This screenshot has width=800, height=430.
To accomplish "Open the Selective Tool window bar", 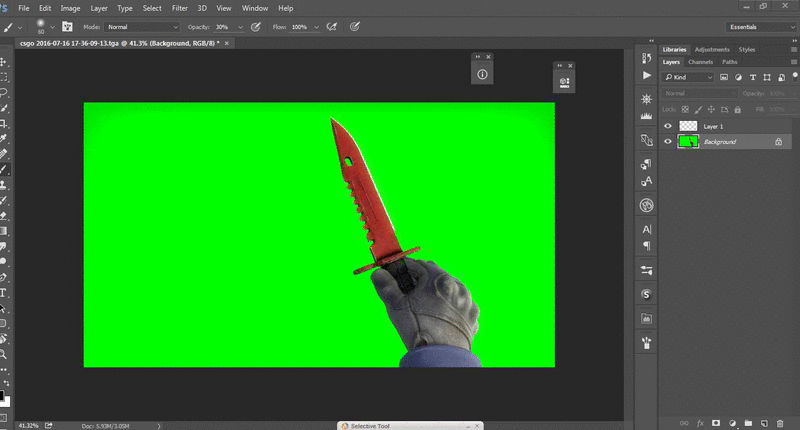I will tap(410, 425).
